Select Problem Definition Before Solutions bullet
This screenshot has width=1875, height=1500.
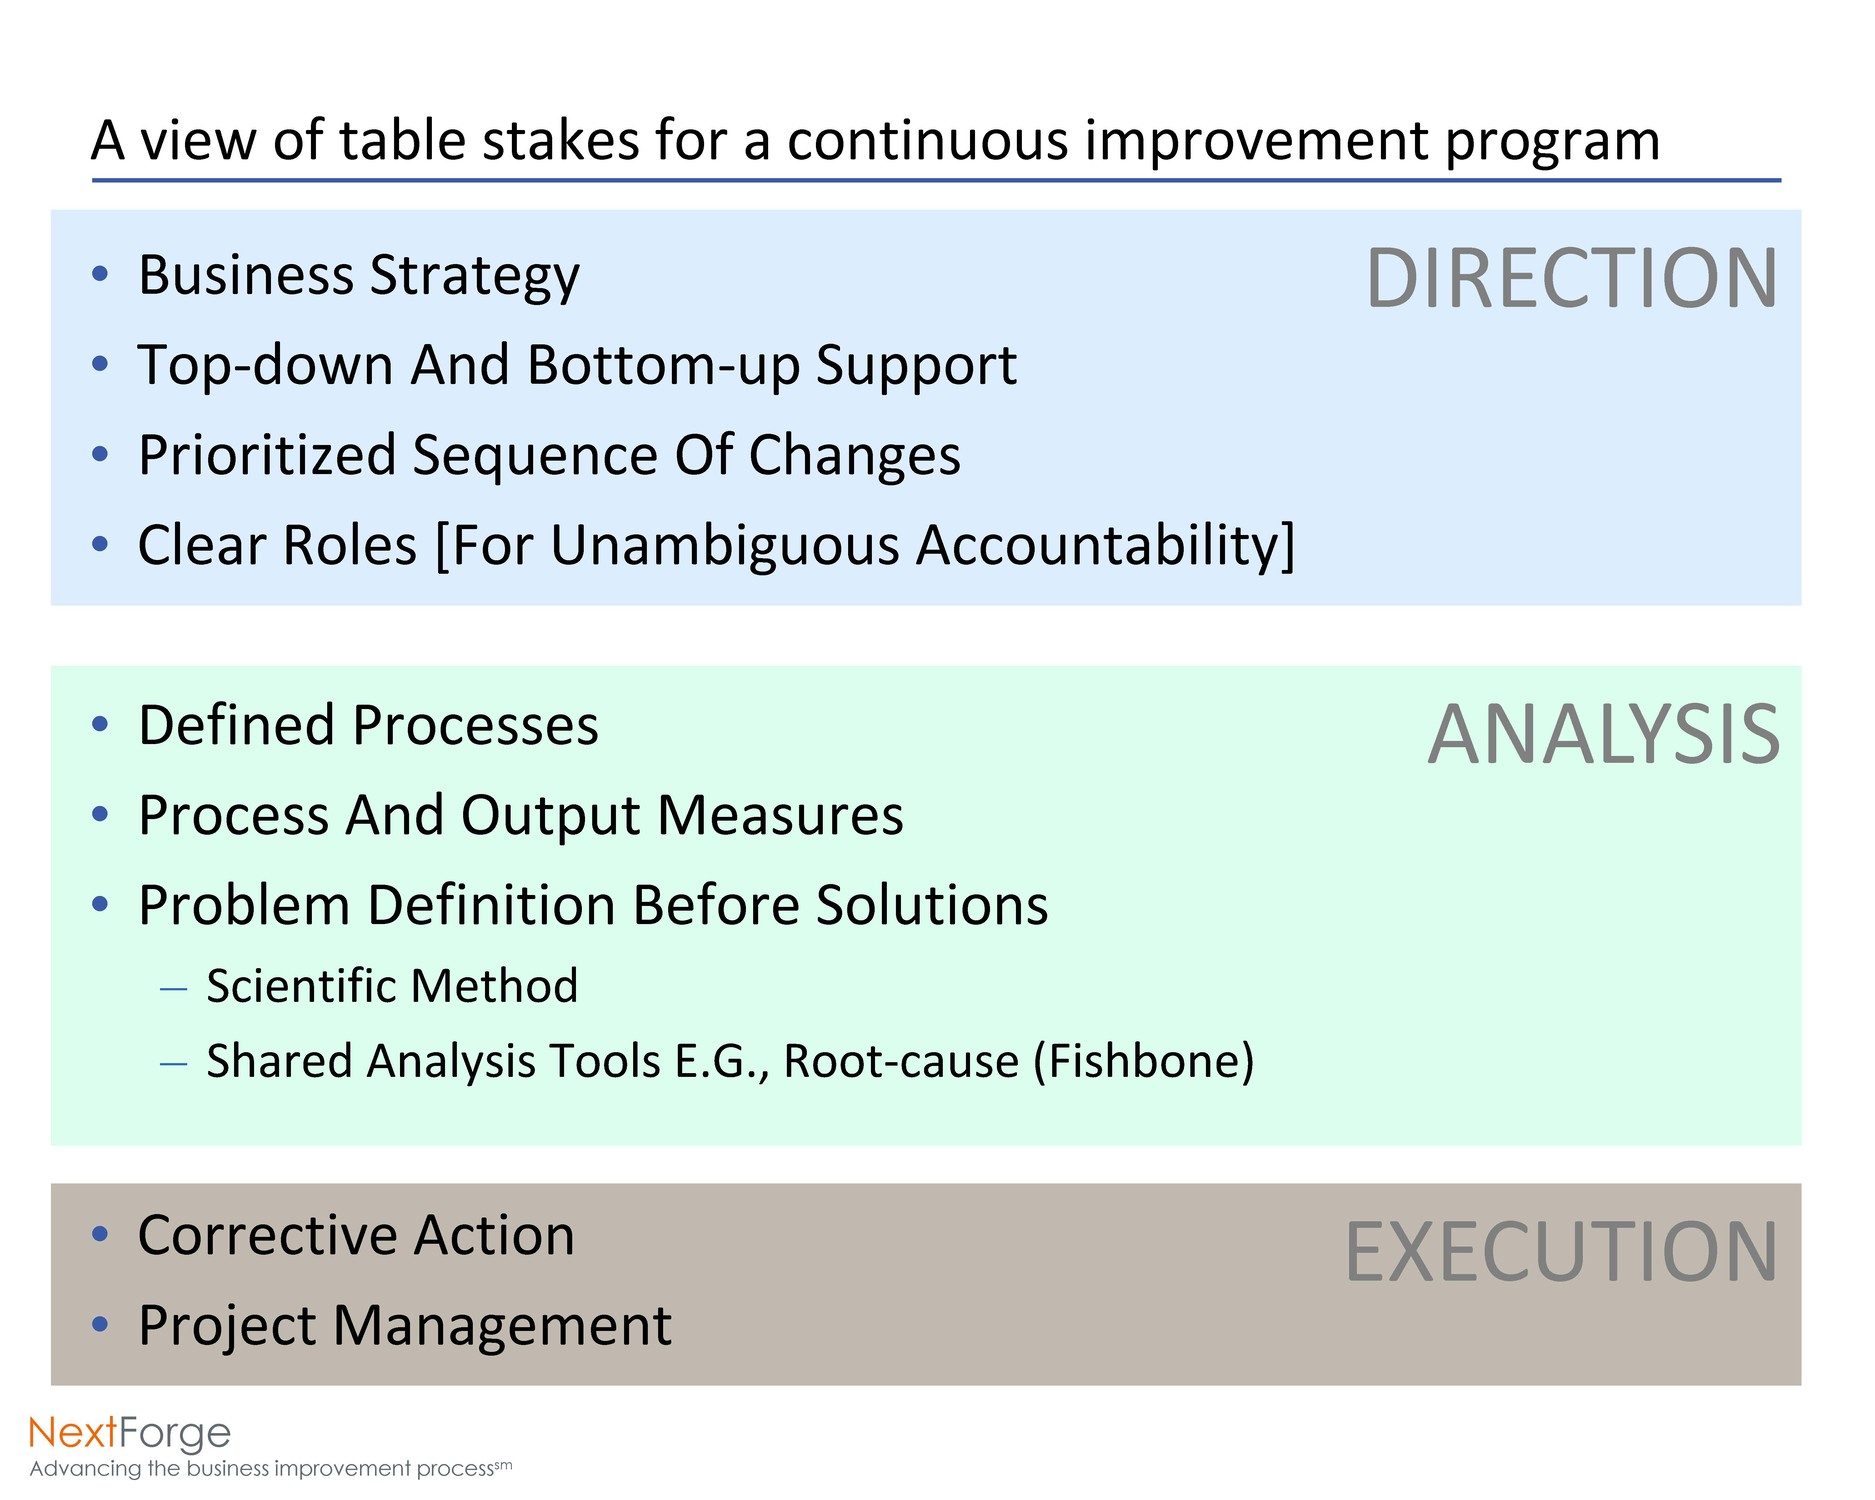pos(593,906)
